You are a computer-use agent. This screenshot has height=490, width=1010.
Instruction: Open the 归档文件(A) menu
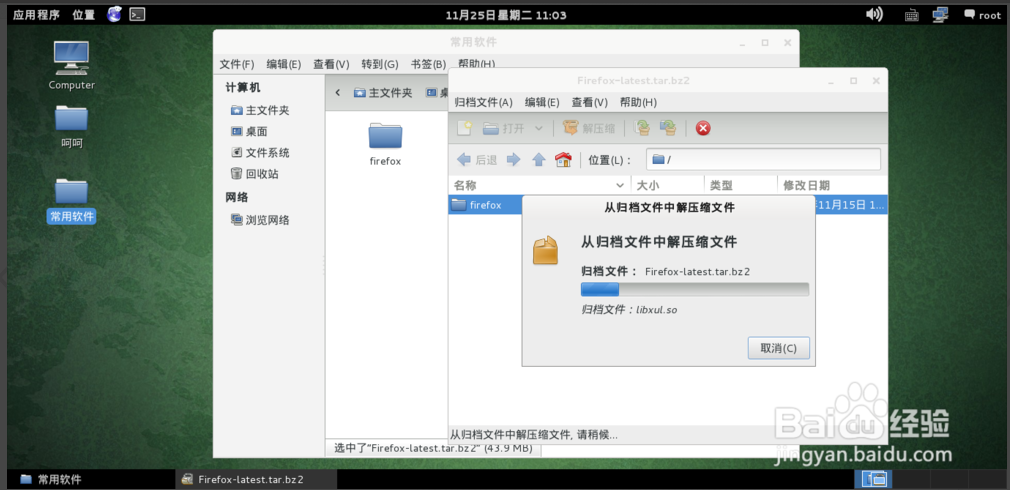pos(484,102)
